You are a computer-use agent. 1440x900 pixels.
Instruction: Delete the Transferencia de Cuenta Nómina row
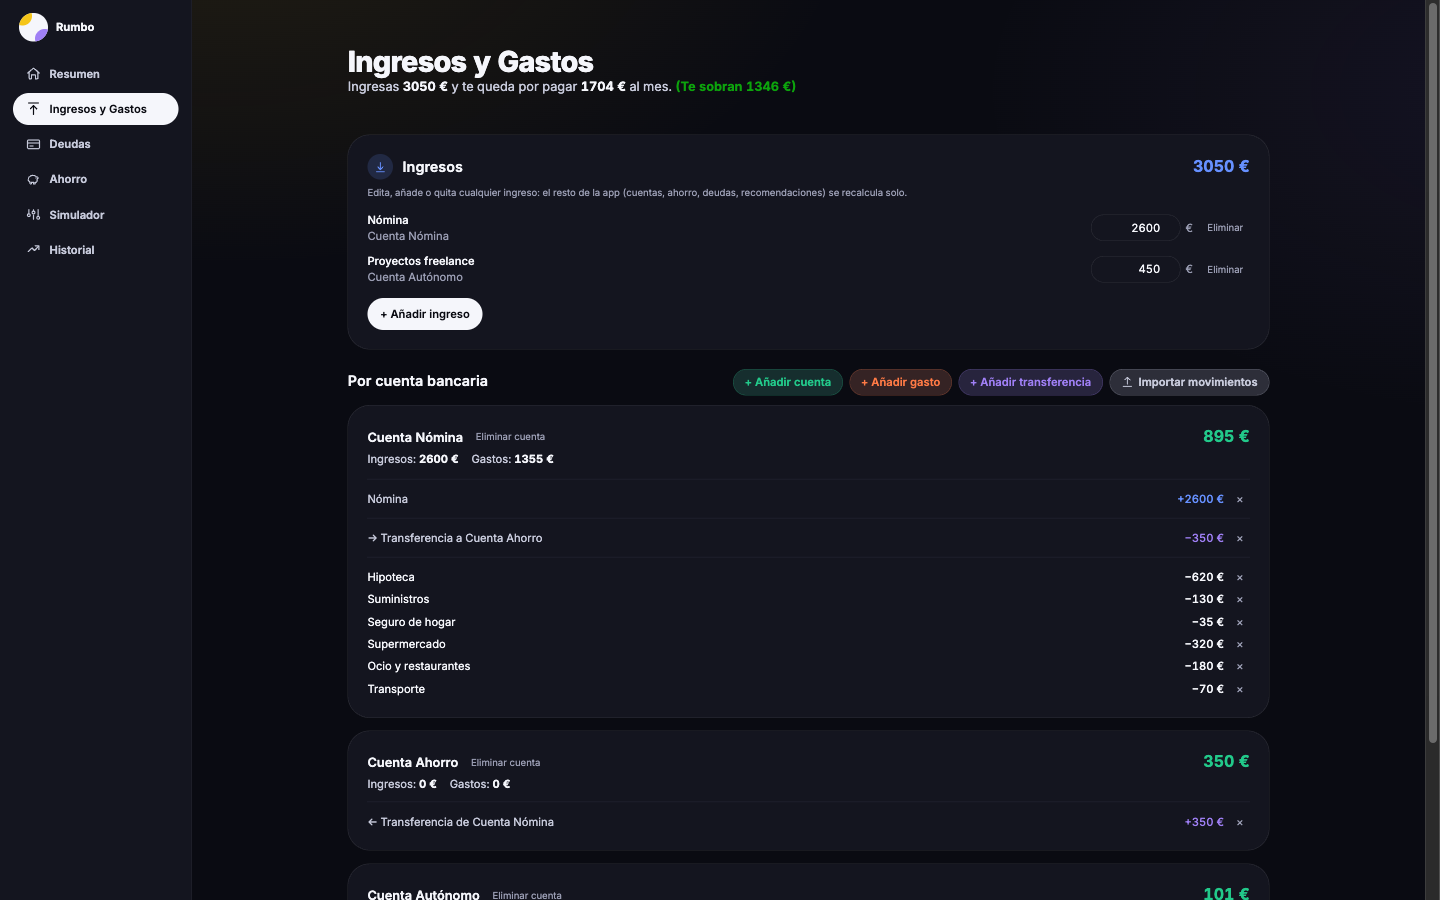tap(1240, 822)
